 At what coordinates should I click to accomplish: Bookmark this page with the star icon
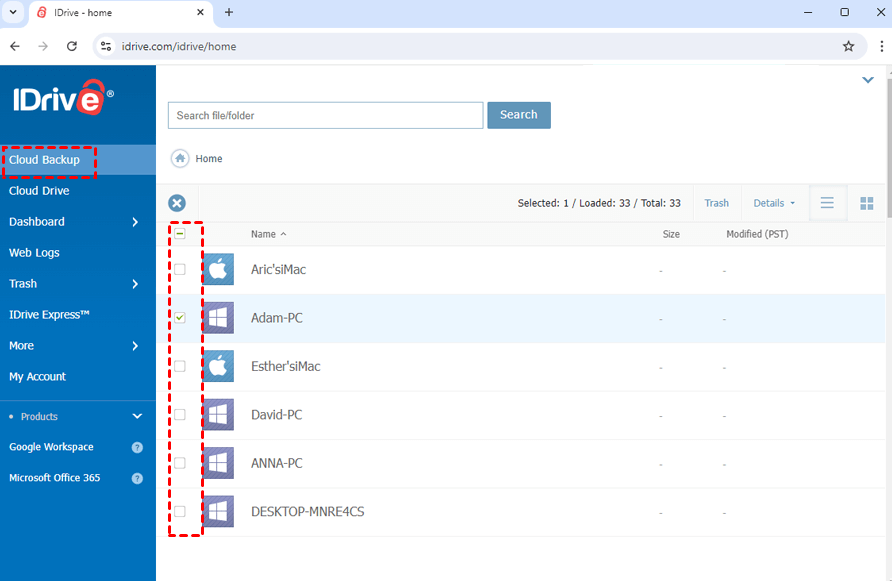[x=848, y=46]
